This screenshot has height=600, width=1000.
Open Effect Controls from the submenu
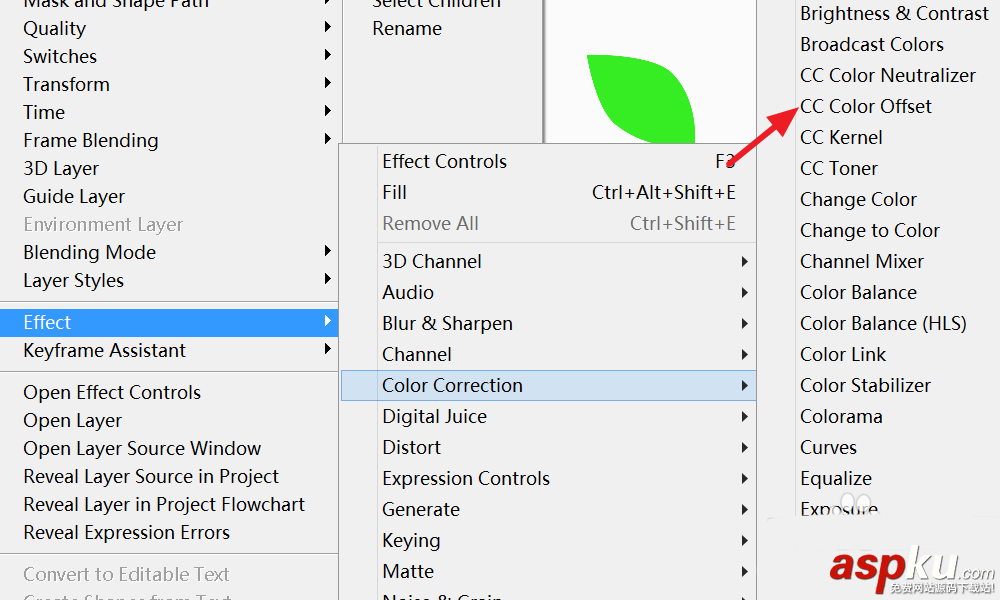point(444,161)
